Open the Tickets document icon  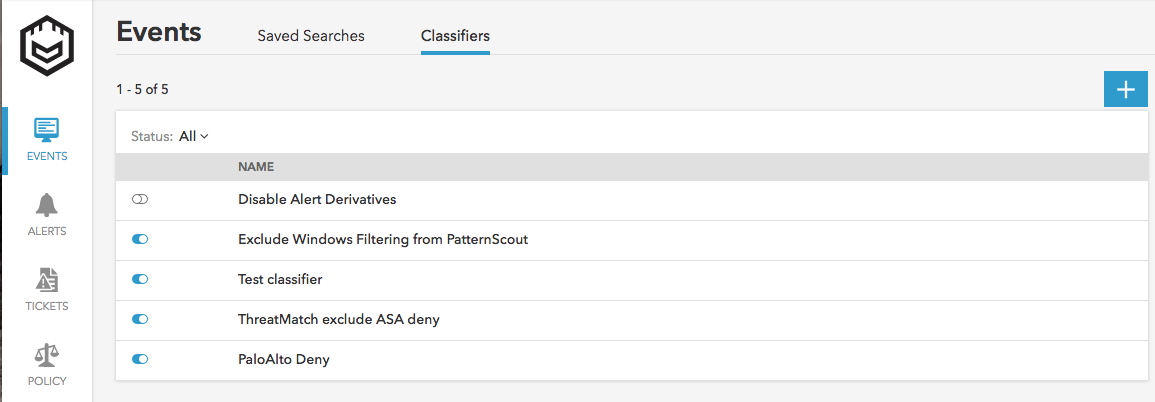click(x=46, y=280)
